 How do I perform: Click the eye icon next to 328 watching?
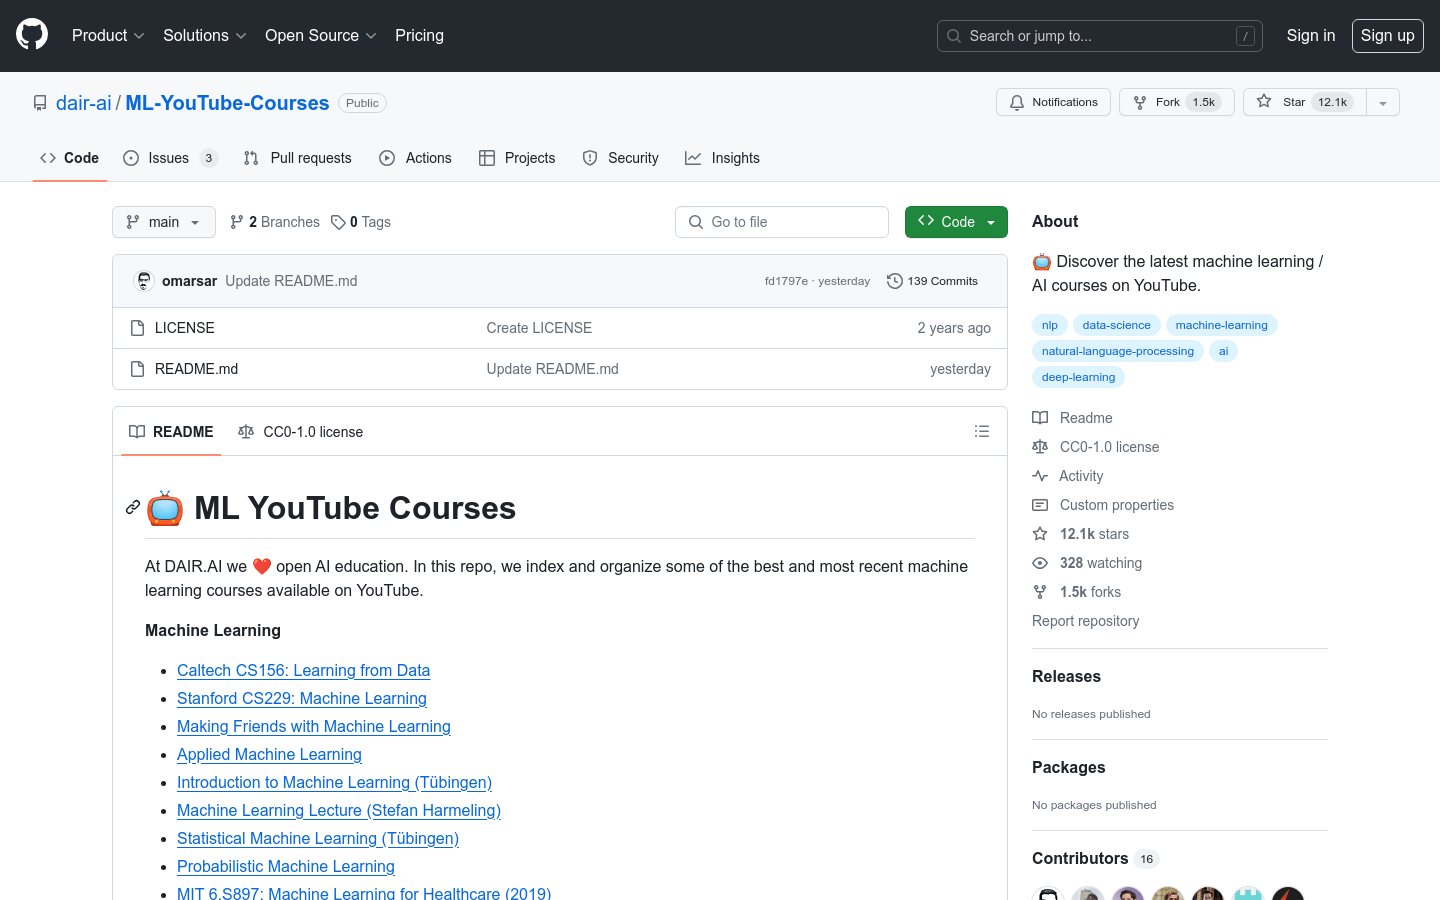[x=1040, y=563]
